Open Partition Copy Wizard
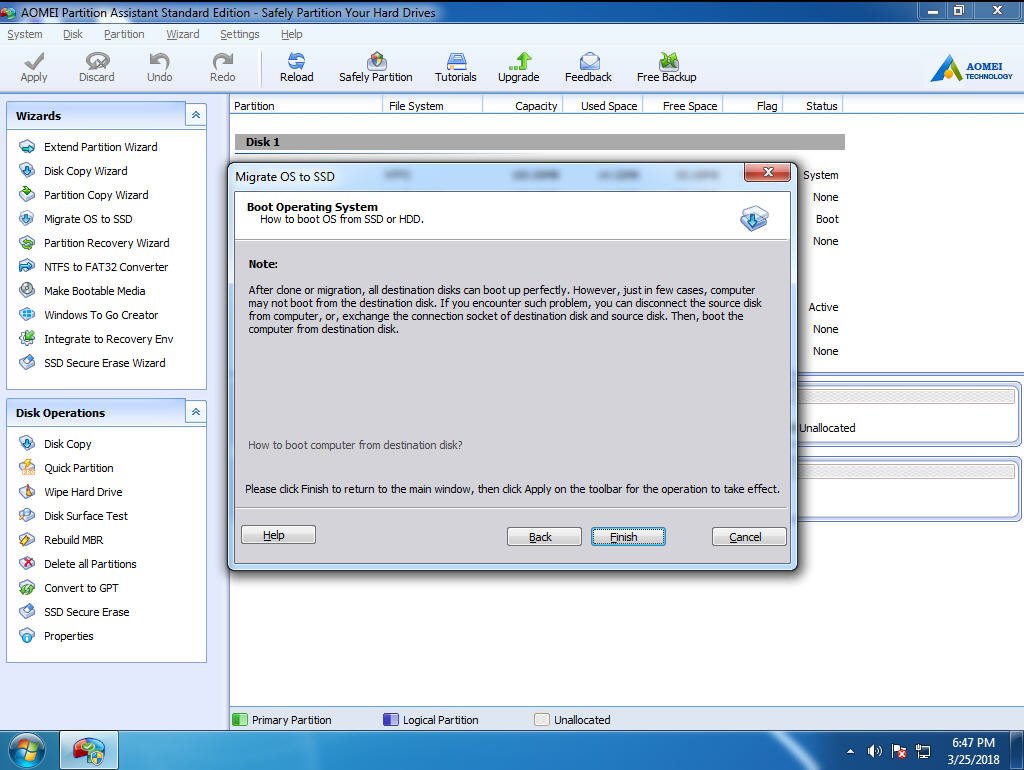Viewport: 1024px width, 770px height. click(x=96, y=195)
